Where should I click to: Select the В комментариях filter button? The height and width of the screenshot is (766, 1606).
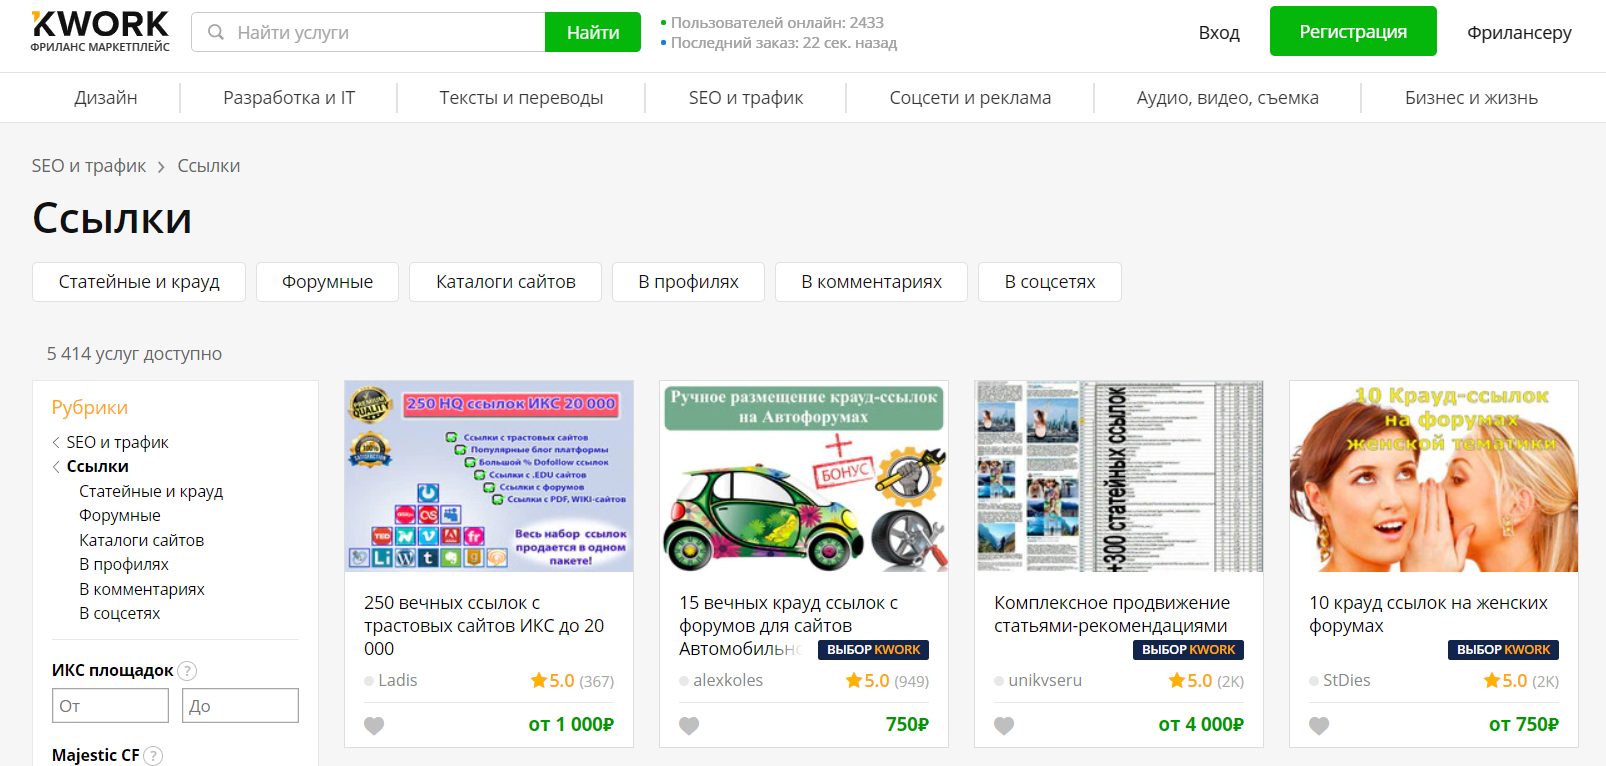(x=871, y=282)
